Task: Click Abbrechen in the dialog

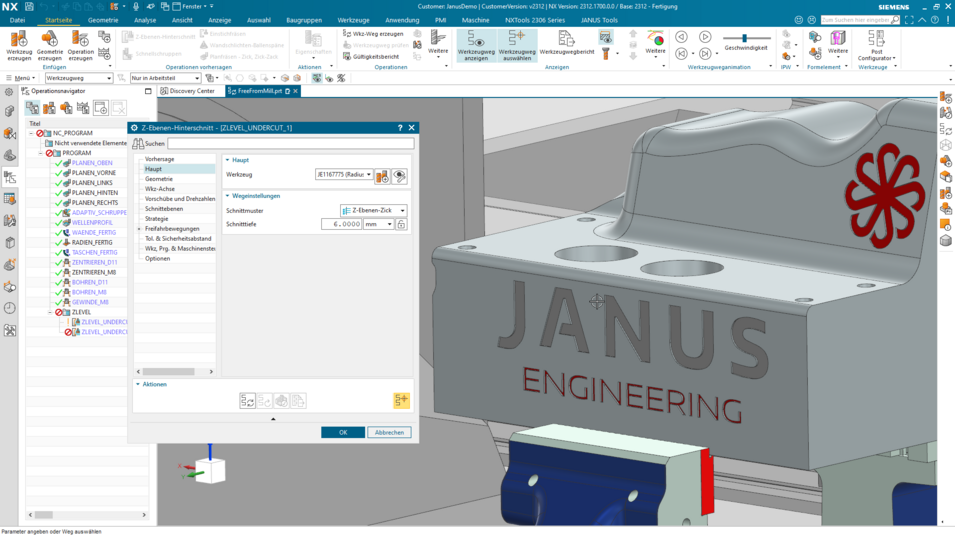Action: [x=389, y=432]
